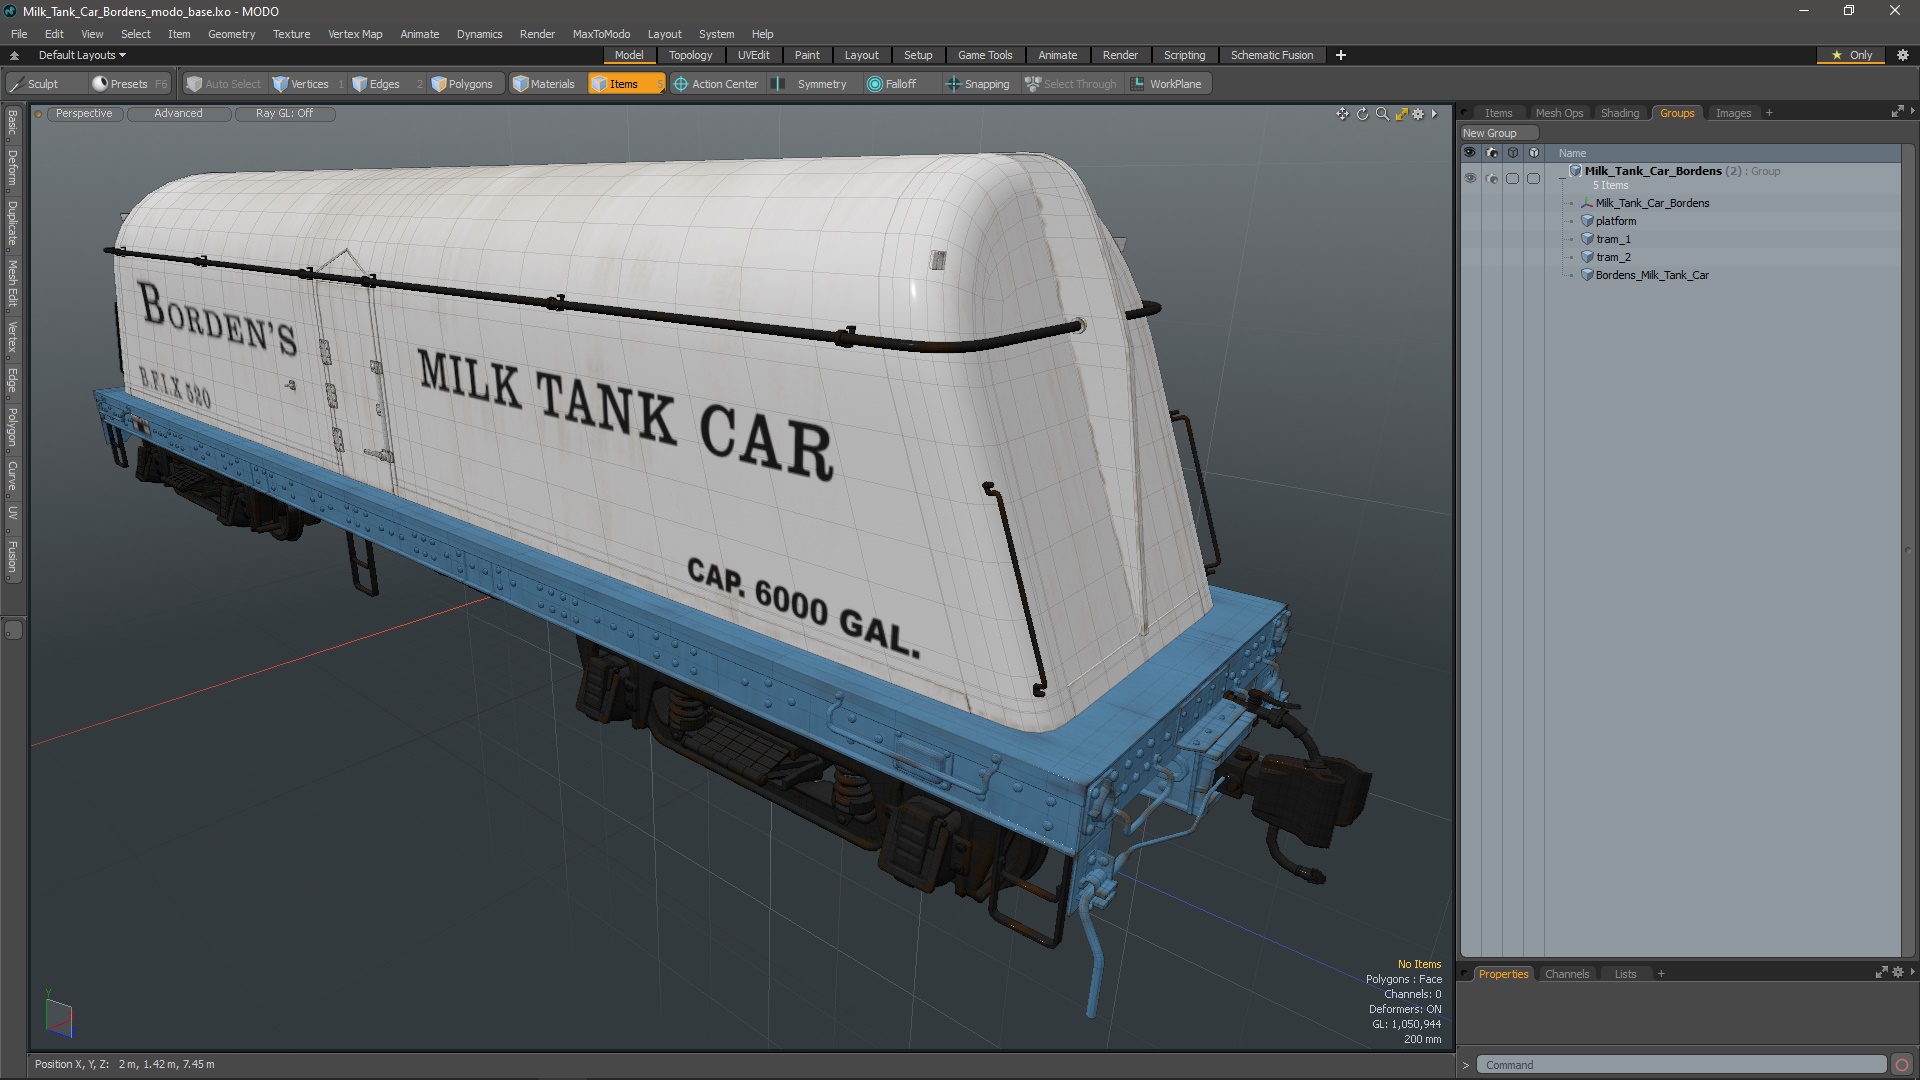The image size is (1920, 1080).
Task: Open the Geometry menu
Action: coord(231,34)
